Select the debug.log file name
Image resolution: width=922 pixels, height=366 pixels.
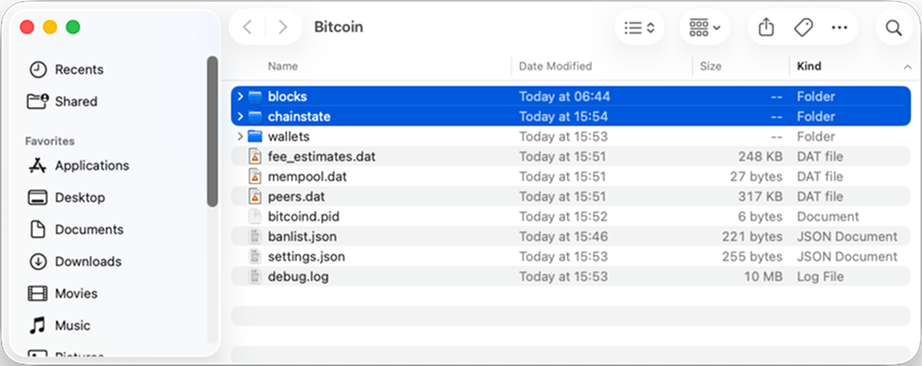[298, 277]
